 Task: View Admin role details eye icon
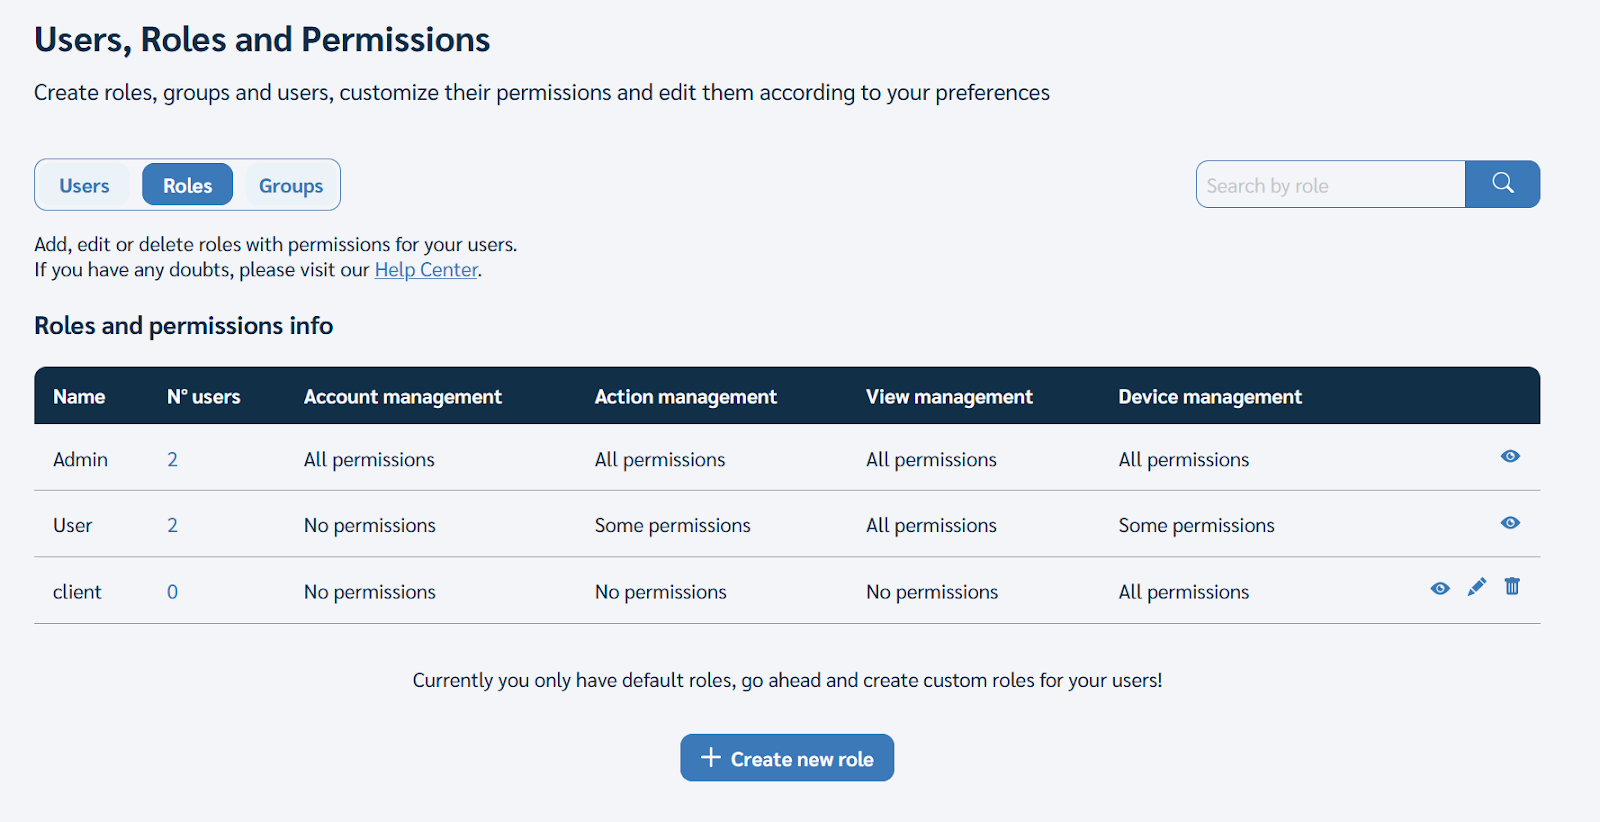[1510, 456]
